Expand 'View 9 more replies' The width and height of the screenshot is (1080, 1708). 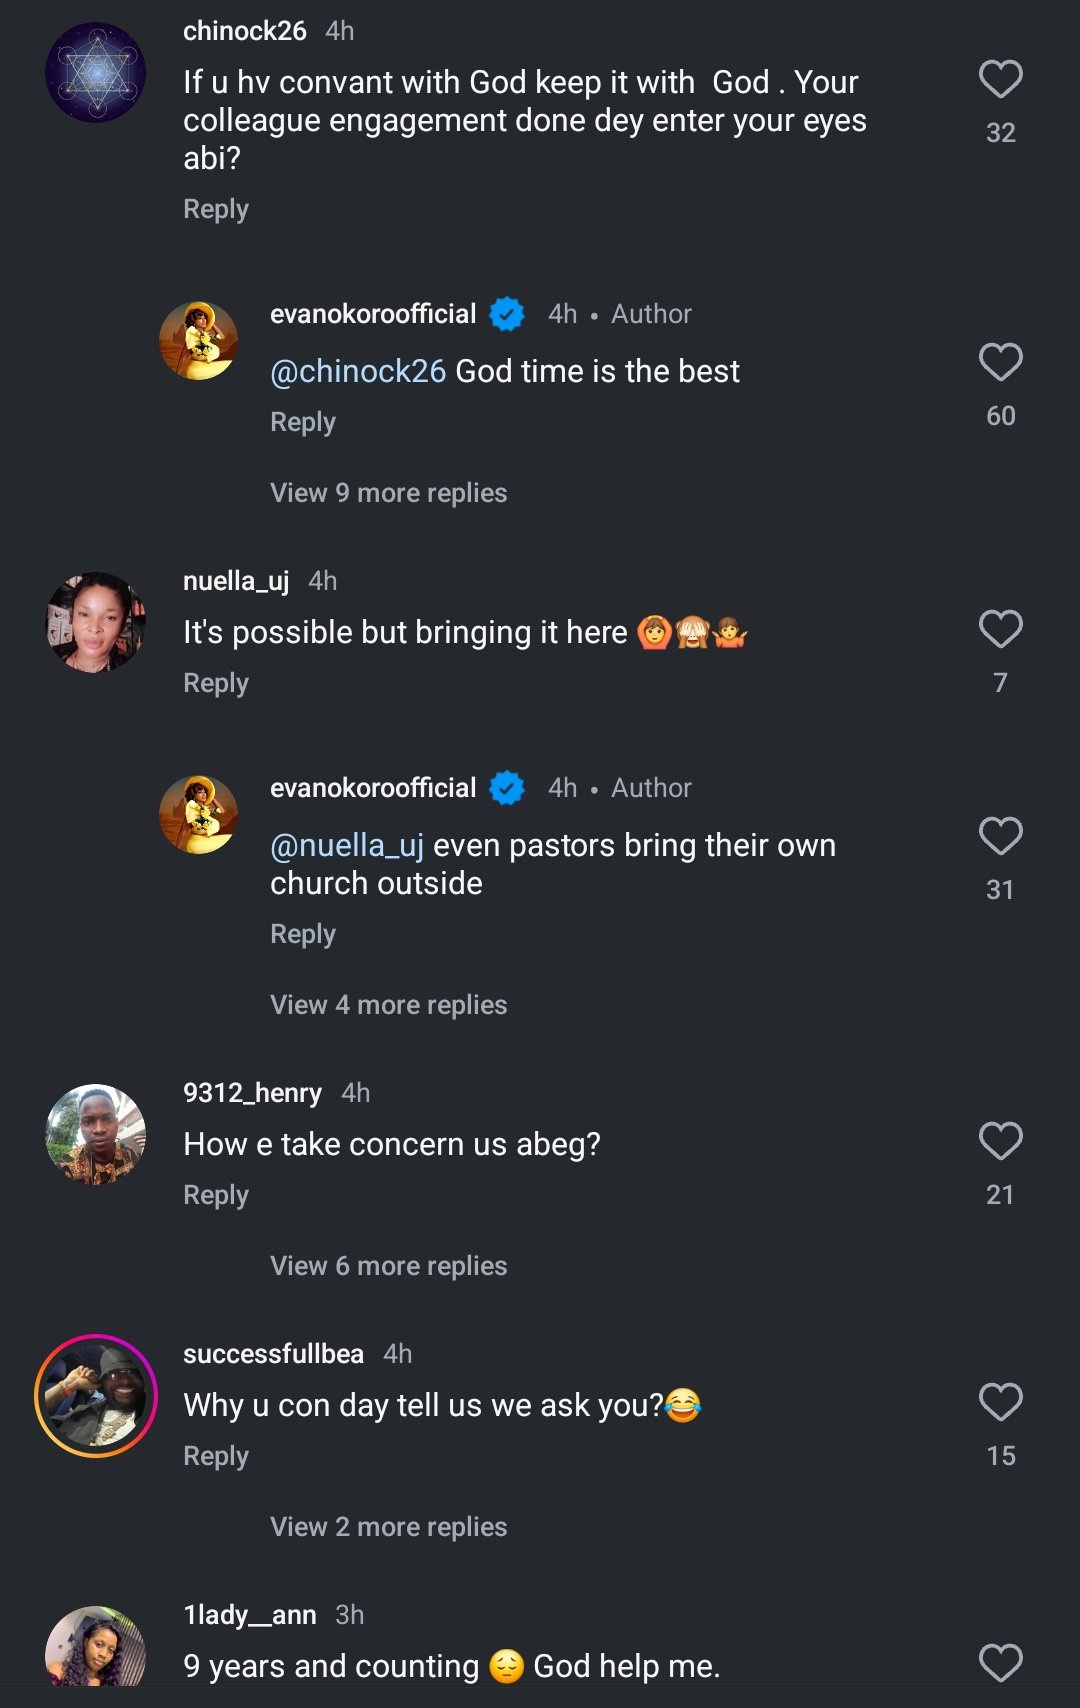(388, 493)
